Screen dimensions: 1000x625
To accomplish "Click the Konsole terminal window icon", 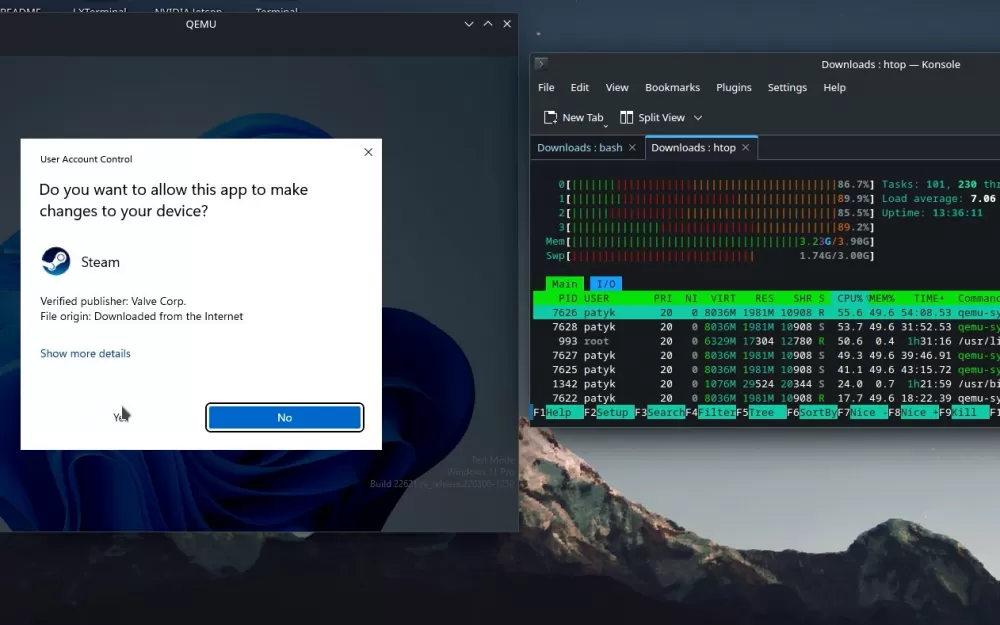I will point(541,63).
